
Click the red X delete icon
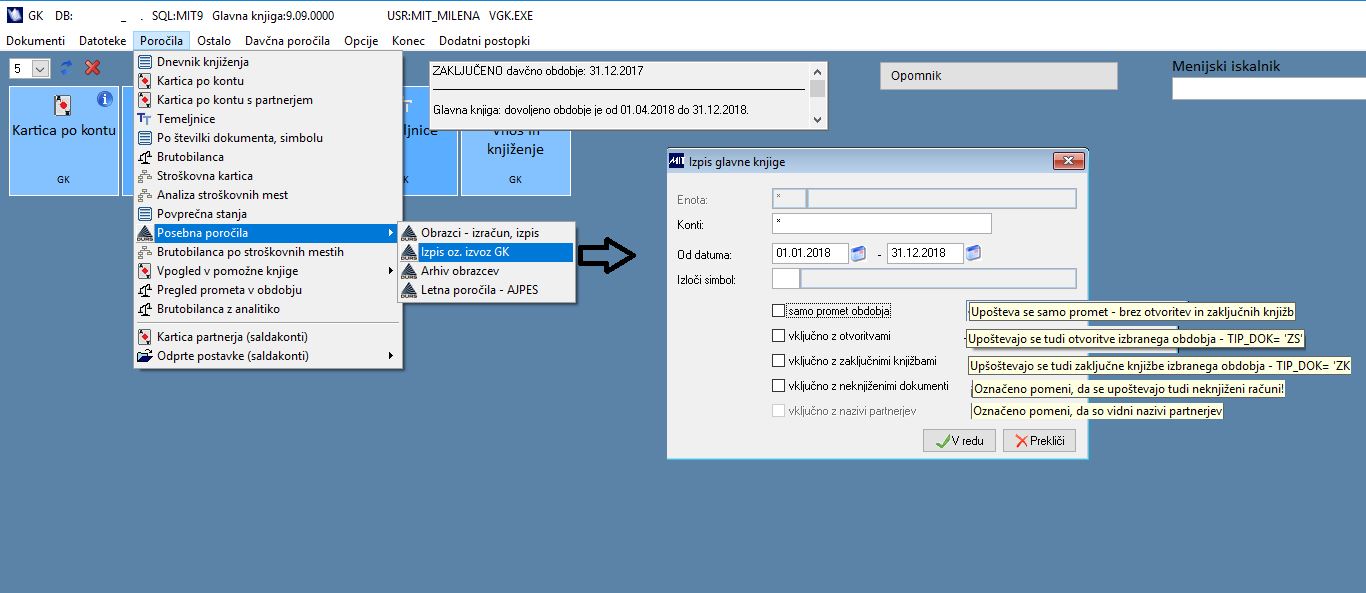[93, 68]
